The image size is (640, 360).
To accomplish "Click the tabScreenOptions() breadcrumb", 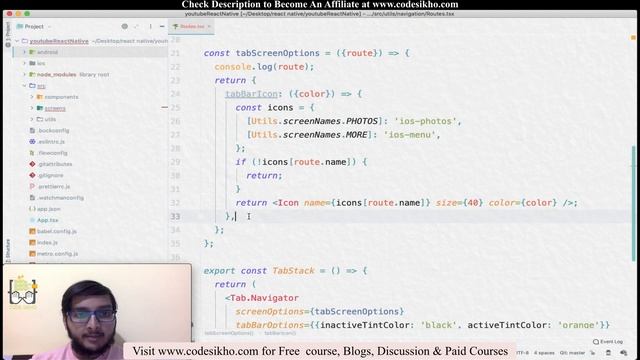I will (x=229, y=333).
